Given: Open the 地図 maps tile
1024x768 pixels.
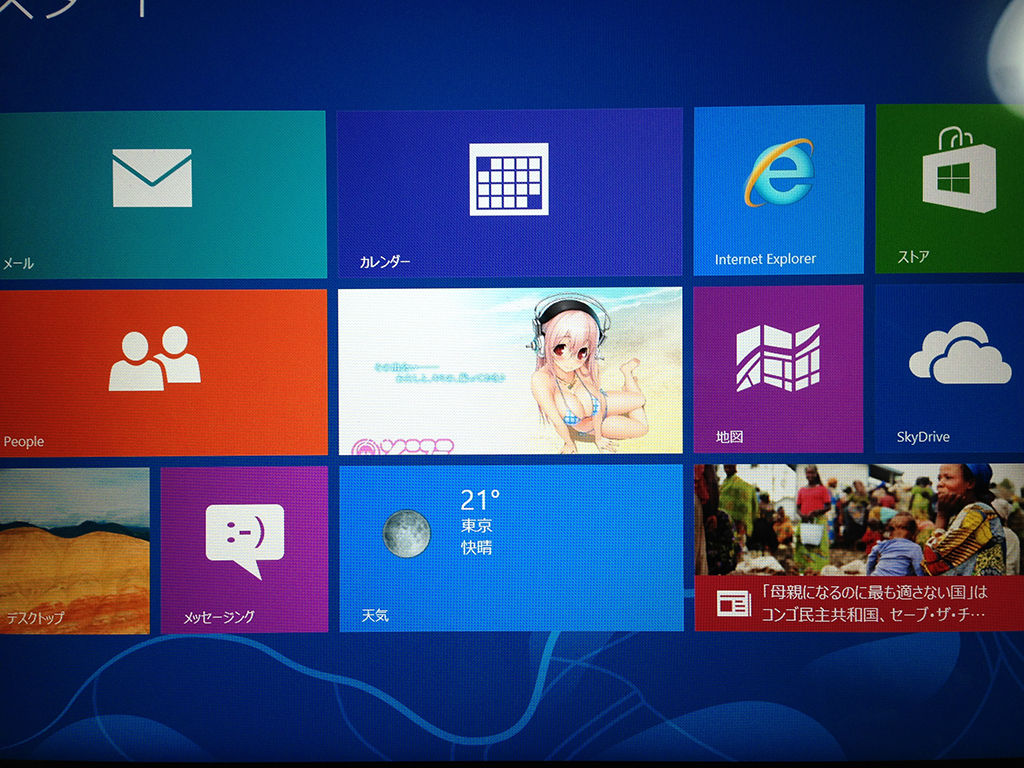Looking at the screenshot, I should pyautogui.click(x=778, y=369).
